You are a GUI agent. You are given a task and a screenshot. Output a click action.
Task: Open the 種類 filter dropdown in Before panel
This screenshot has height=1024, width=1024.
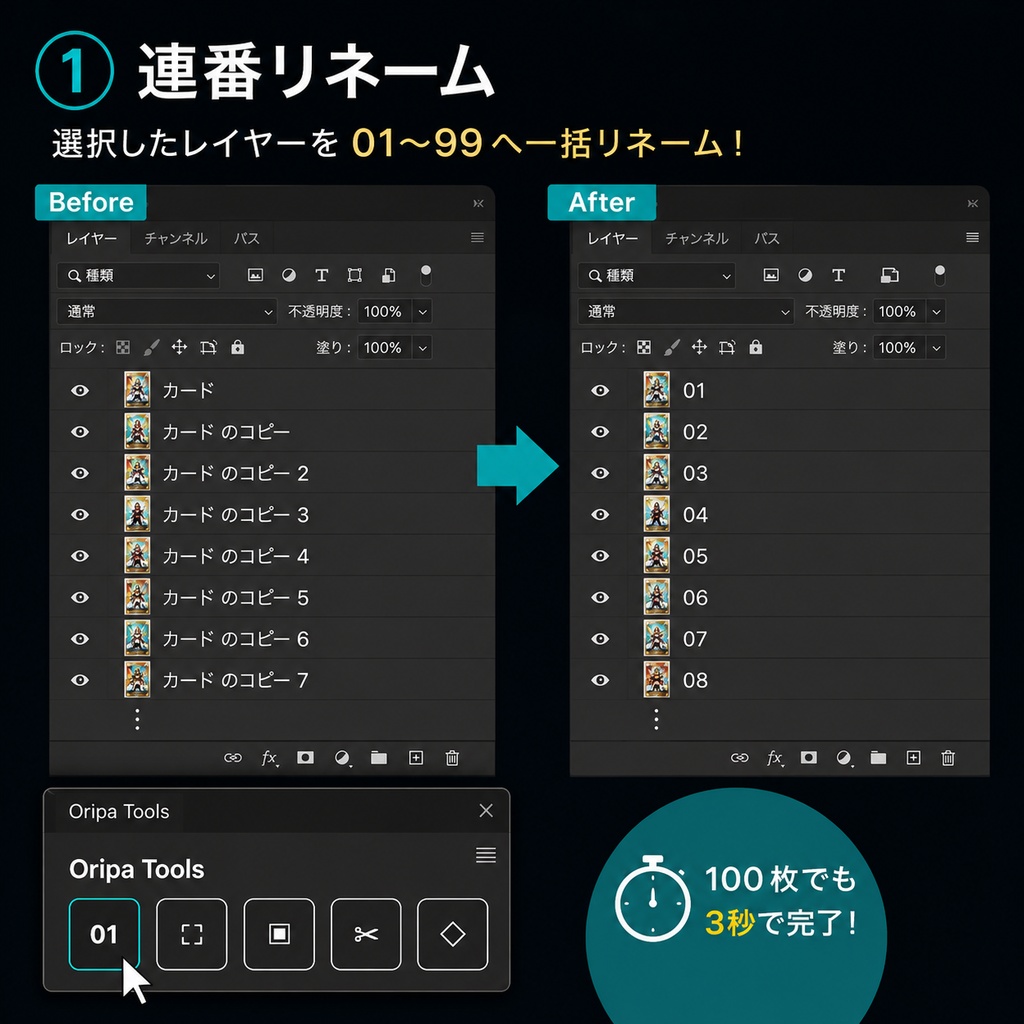pos(138,276)
